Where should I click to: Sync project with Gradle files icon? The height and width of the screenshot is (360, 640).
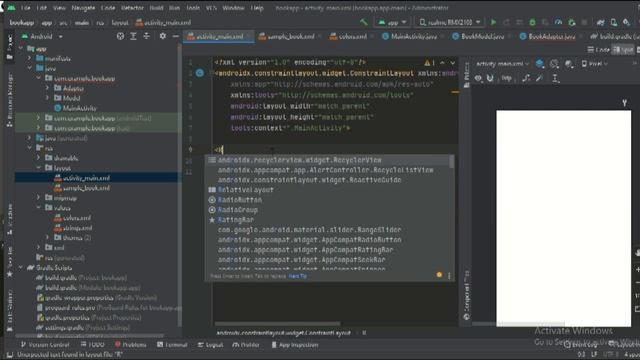pos(600,22)
